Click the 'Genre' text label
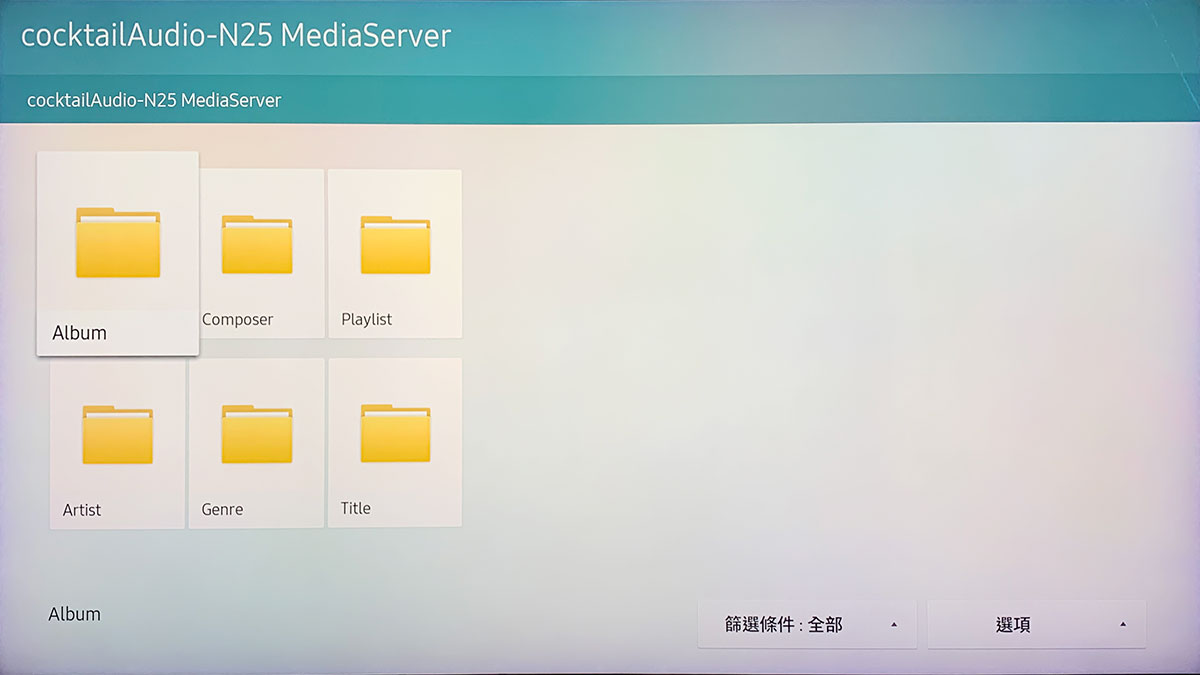The width and height of the screenshot is (1200, 675). click(x=222, y=510)
